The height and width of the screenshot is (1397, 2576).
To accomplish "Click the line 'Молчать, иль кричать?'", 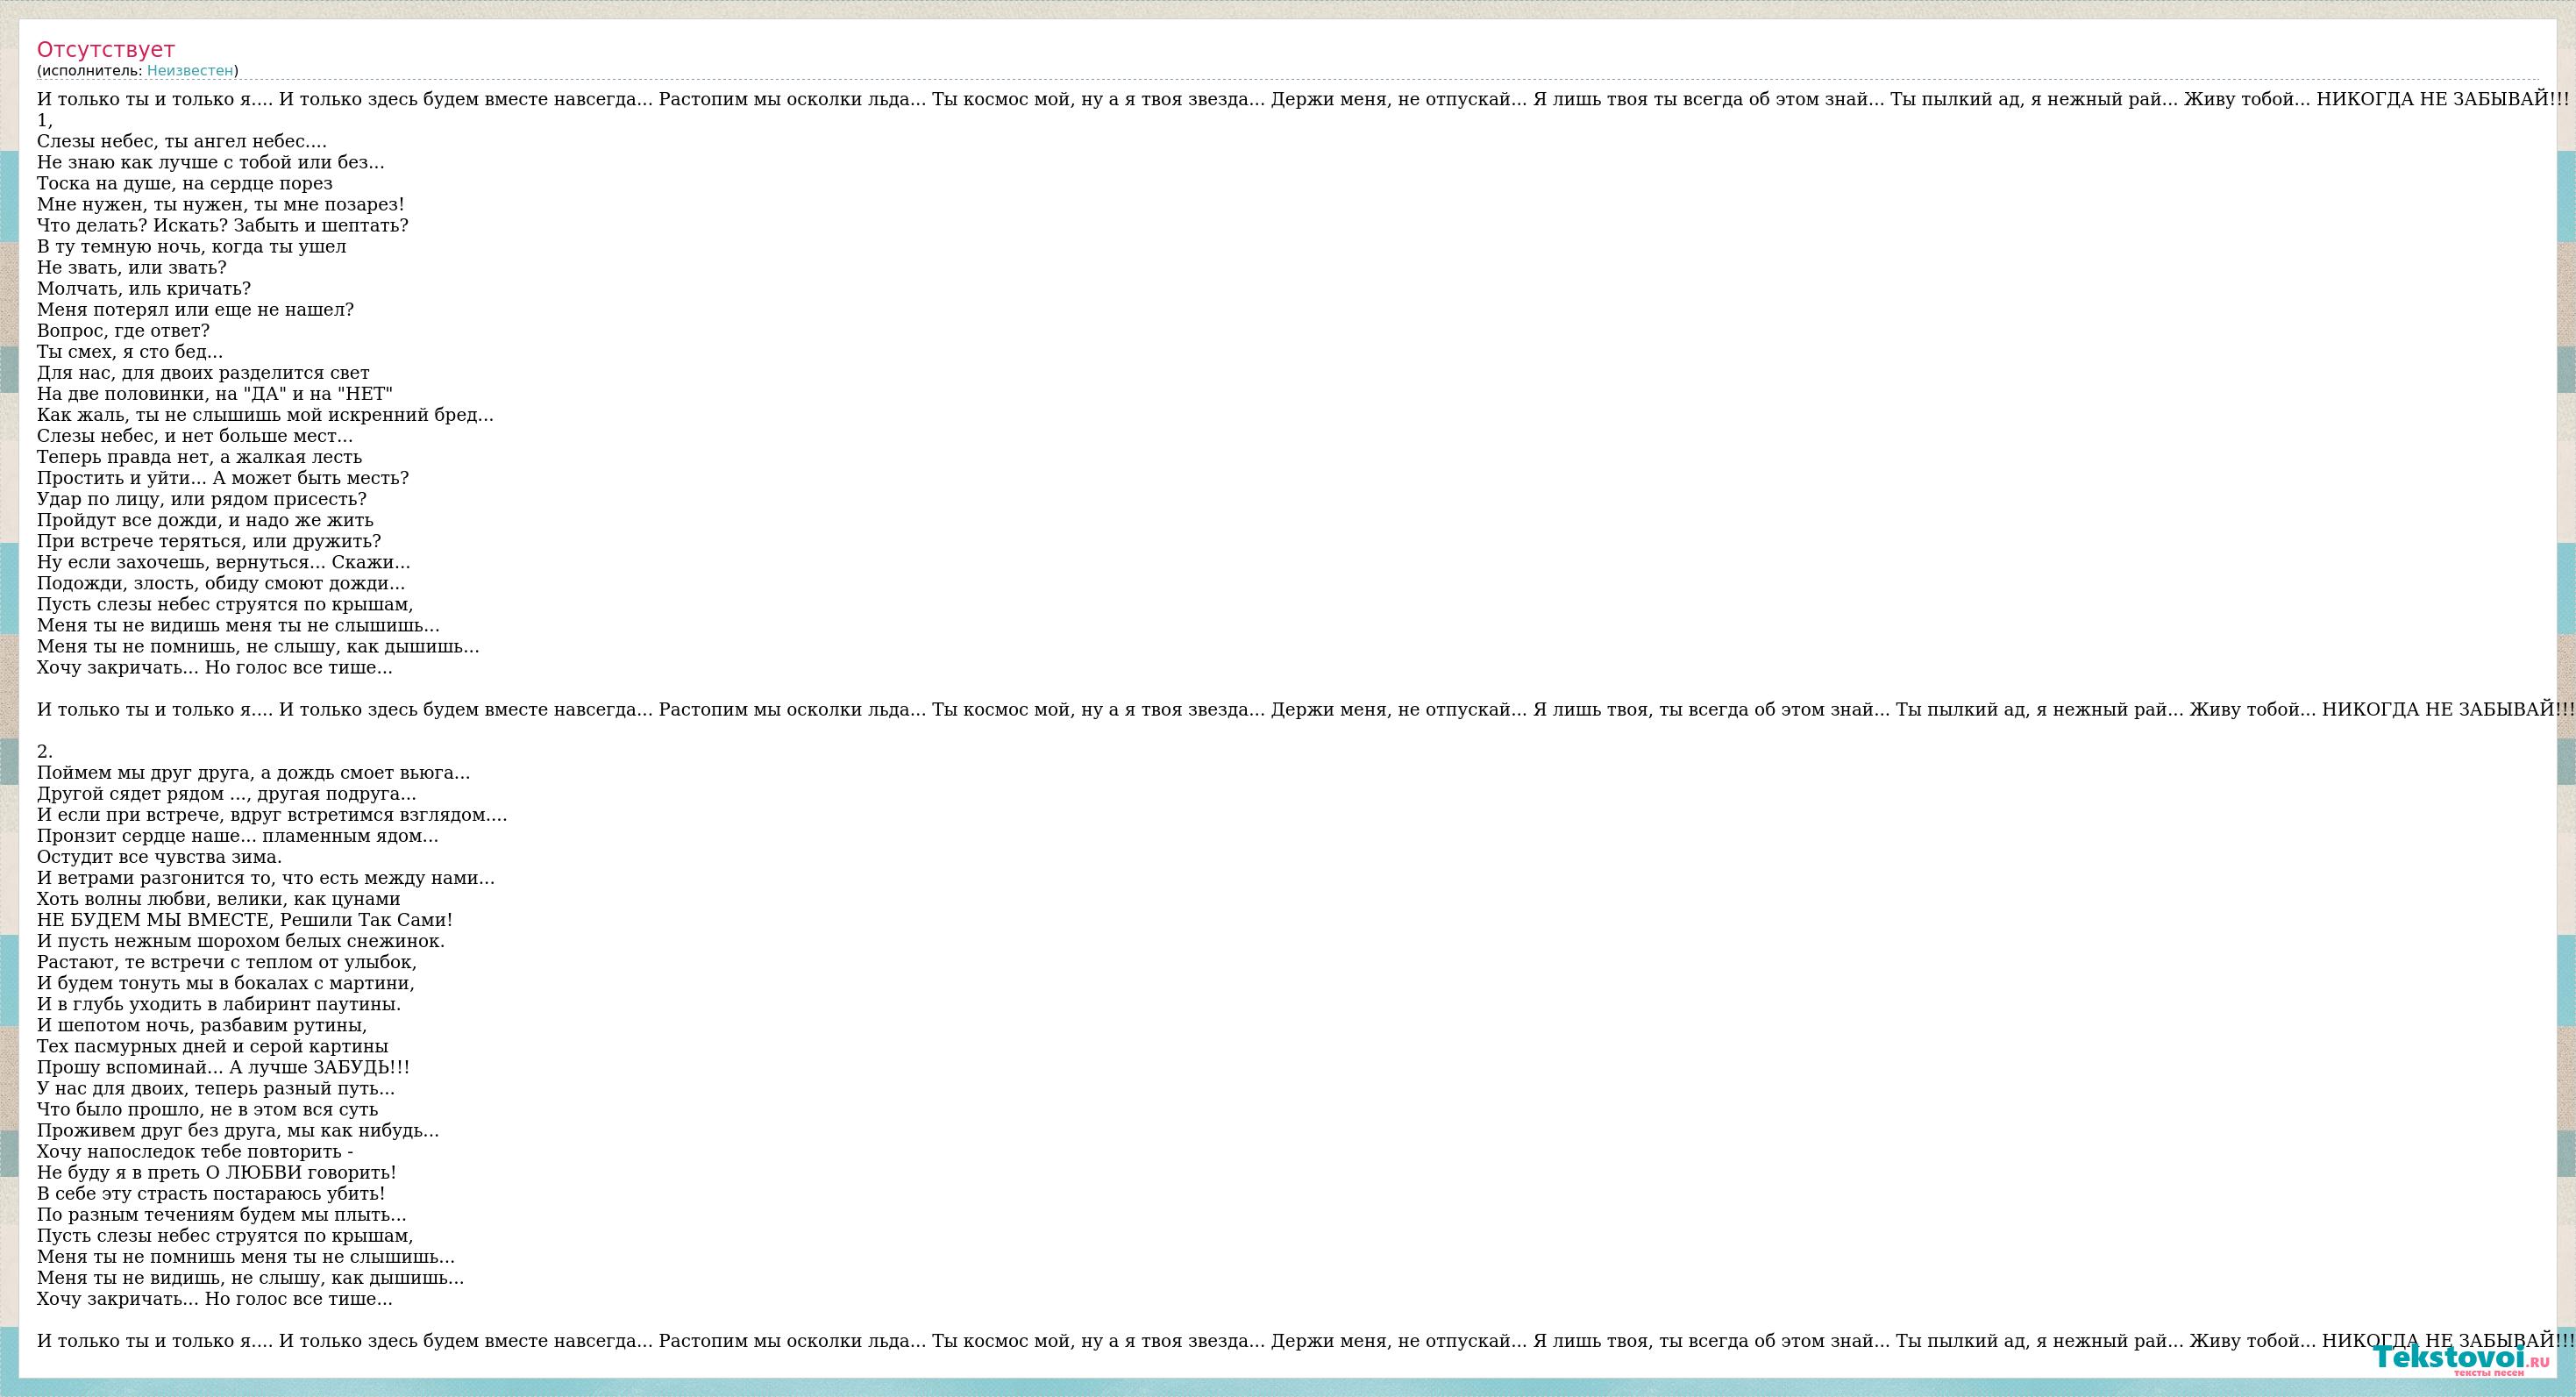I will (x=144, y=288).
